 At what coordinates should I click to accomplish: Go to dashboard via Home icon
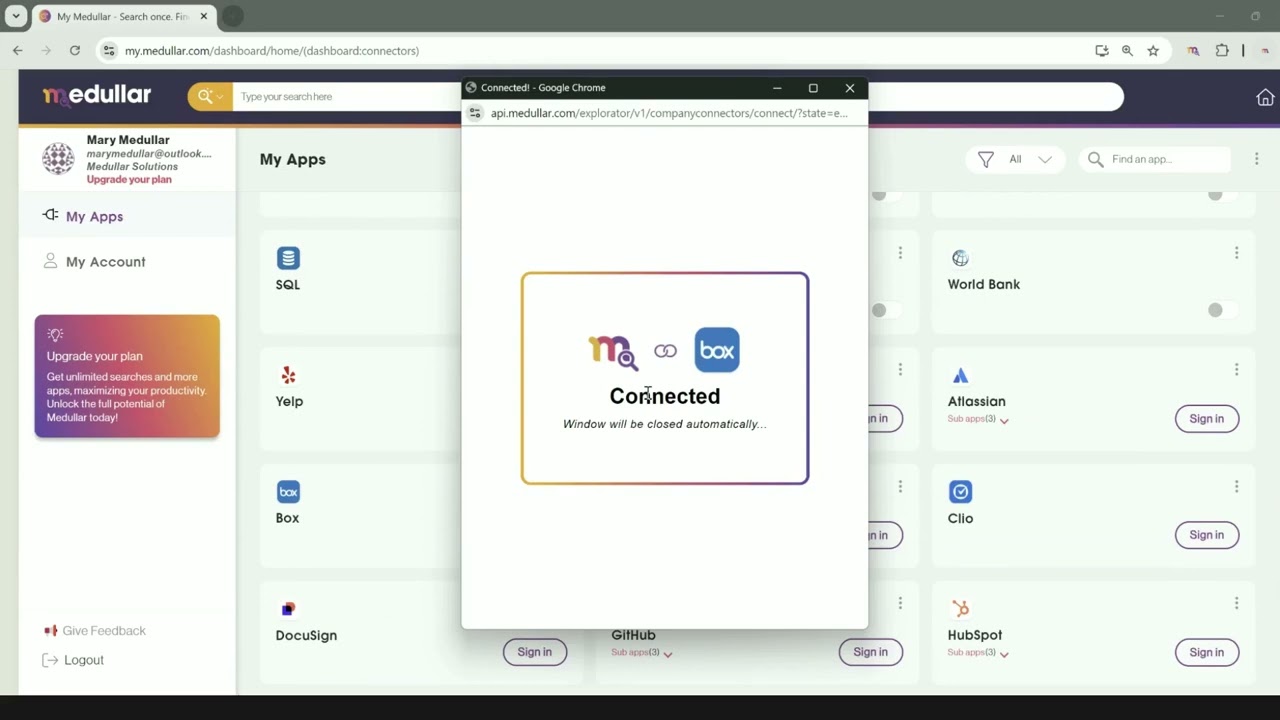pyautogui.click(x=1265, y=97)
